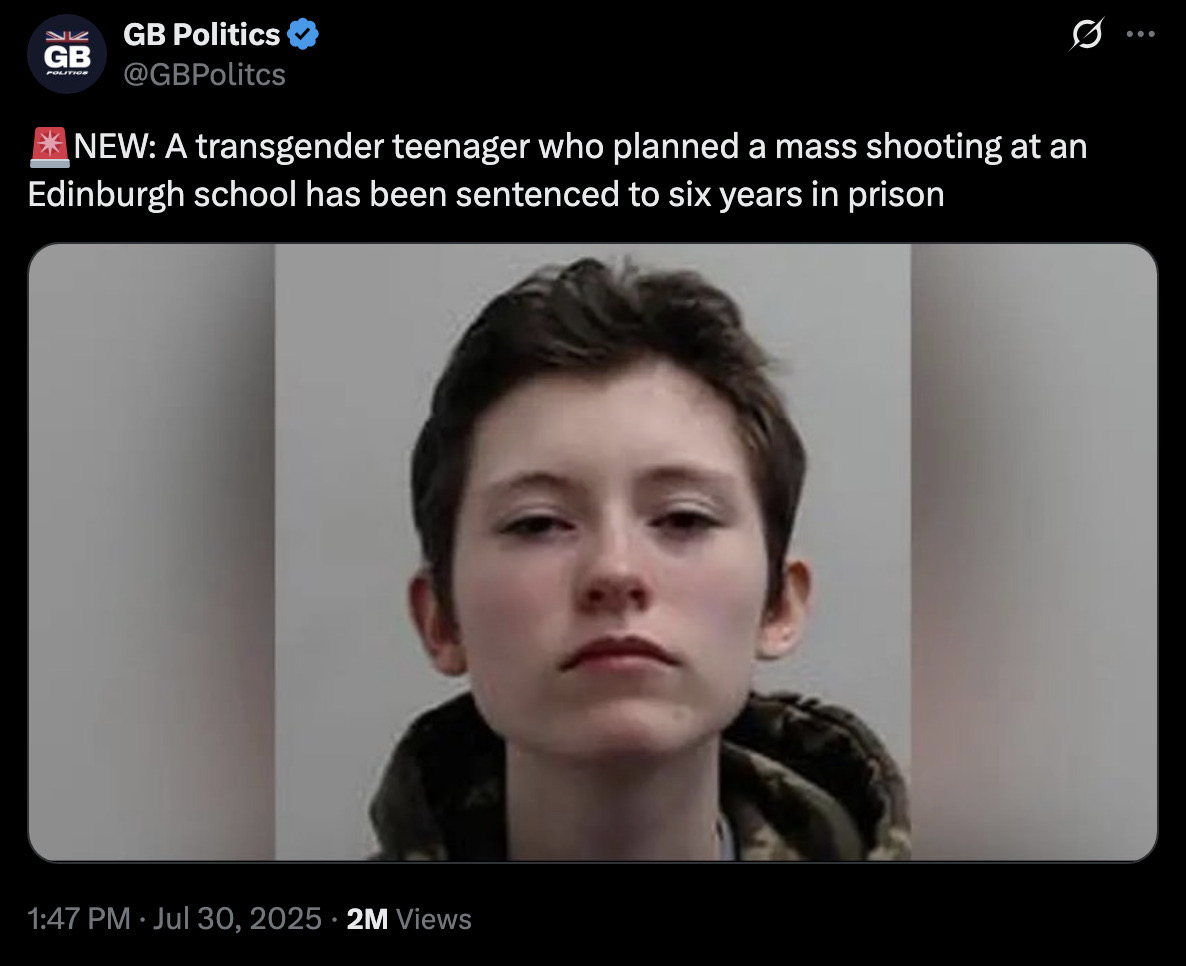Open the three-dot more options menu
1186x966 pixels.
(x=1141, y=34)
